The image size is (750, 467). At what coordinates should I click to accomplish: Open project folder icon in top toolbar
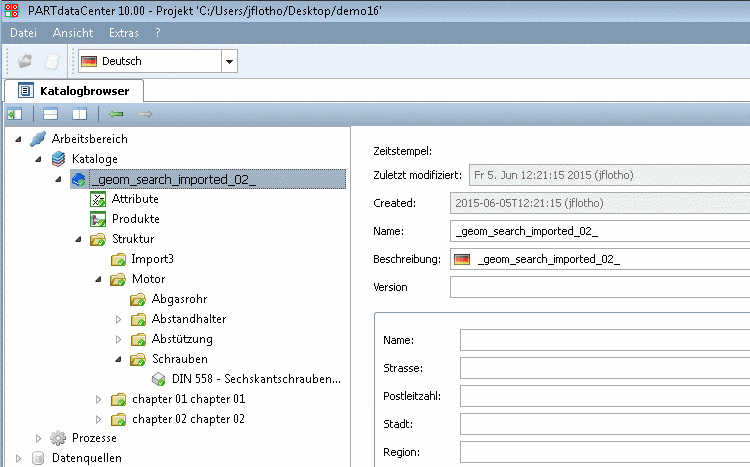click(25, 61)
